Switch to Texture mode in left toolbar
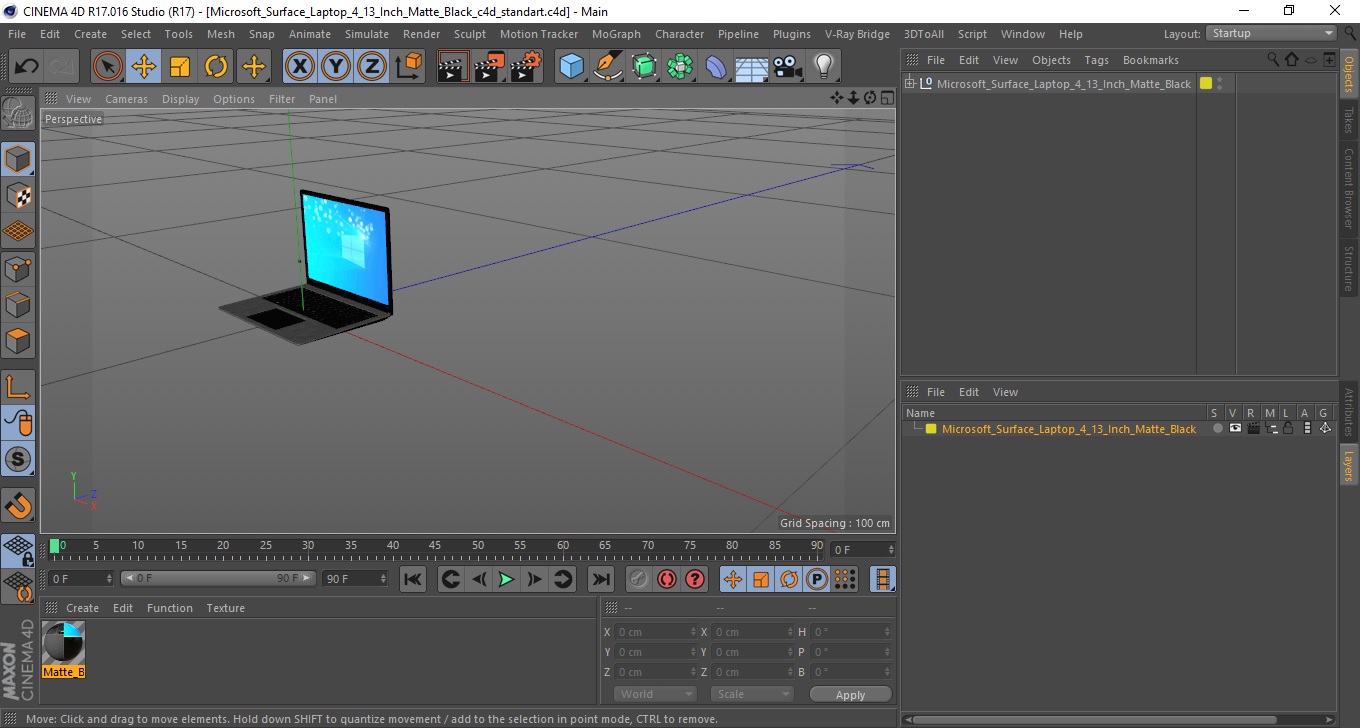This screenshot has width=1360, height=728. (18, 195)
